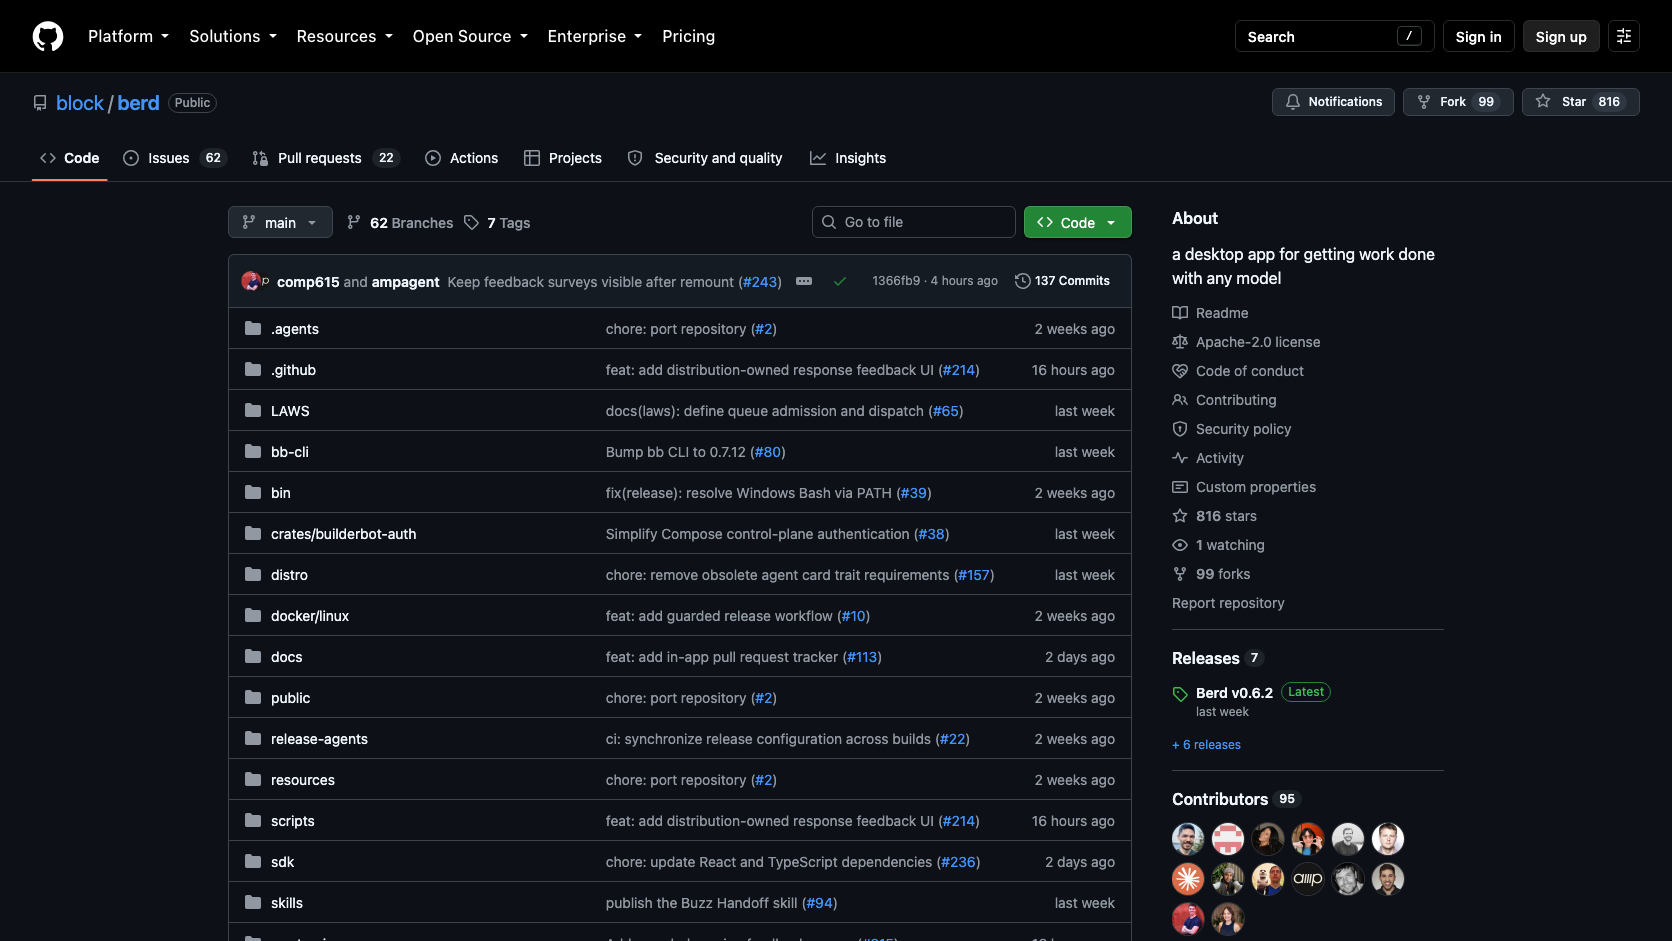Click the Sign in button

[1479, 36]
